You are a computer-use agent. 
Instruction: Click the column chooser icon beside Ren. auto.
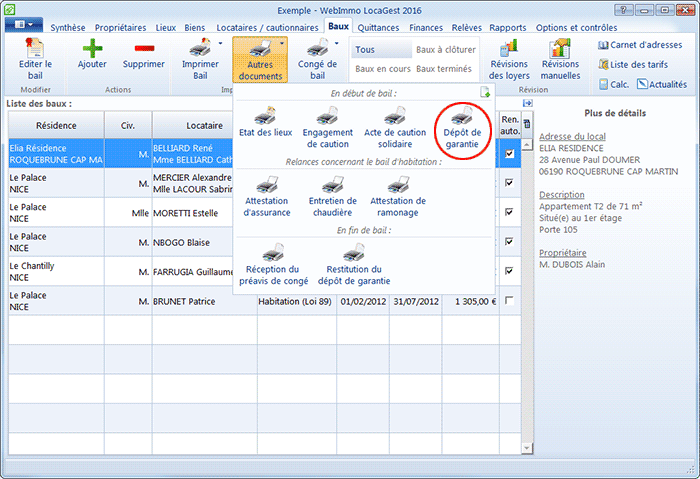coord(527,124)
